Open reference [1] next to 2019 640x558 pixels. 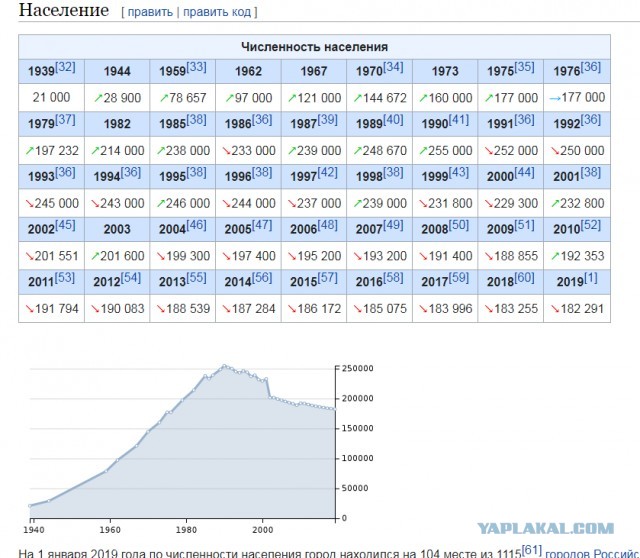click(591, 278)
